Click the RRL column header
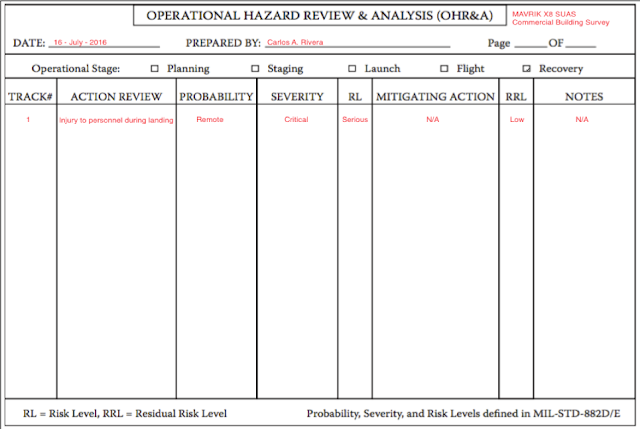 (516, 97)
